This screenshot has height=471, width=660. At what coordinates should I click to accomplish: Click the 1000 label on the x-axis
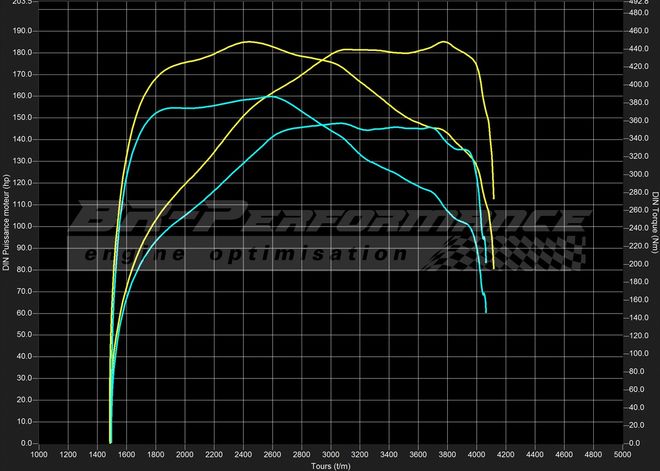pyautogui.click(x=39, y=455)
